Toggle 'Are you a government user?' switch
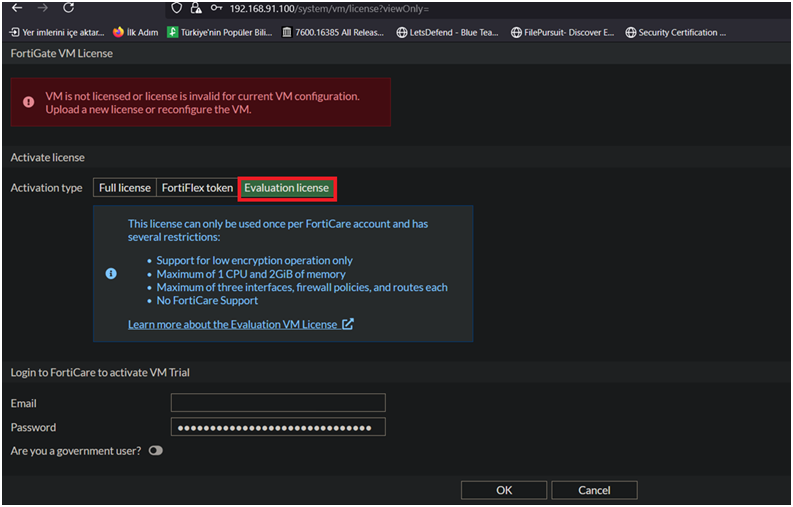 (x=155, y=450)
